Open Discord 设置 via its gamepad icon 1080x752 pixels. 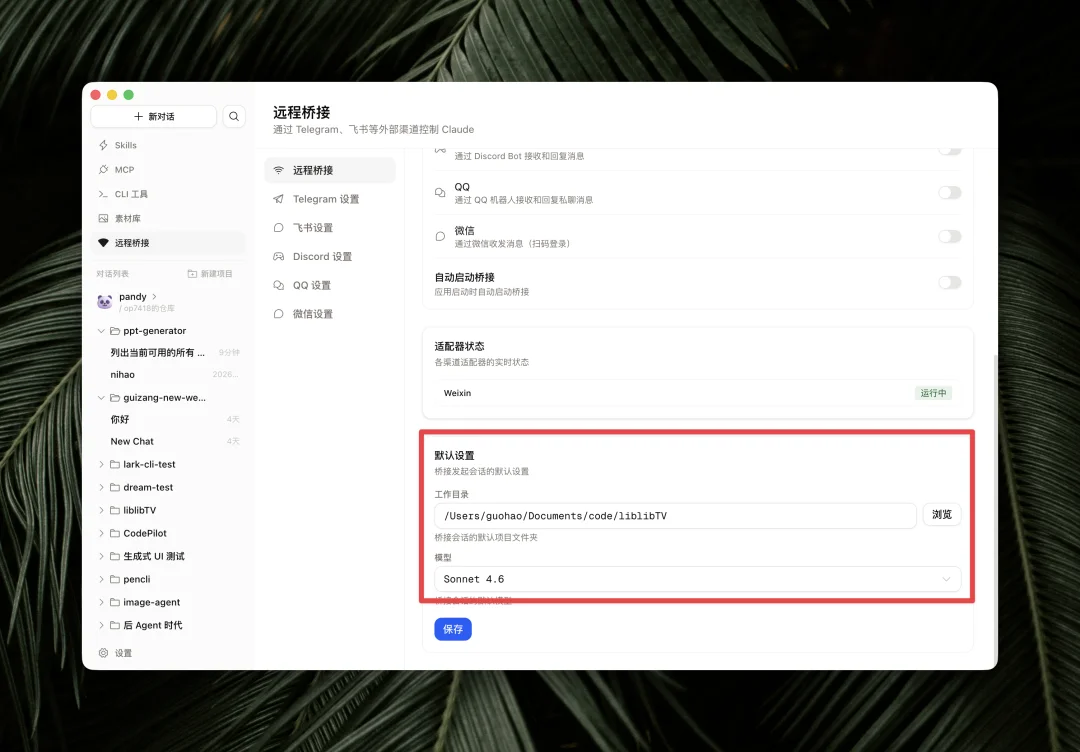[x=280, y=256]
